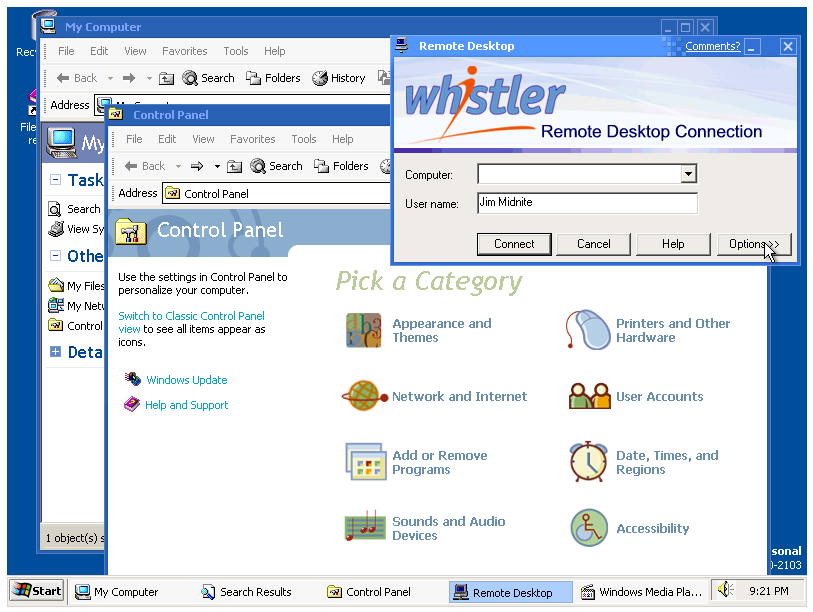
Task: Expand the Computer combo box dropdown
Action: (x=688, y=175)
